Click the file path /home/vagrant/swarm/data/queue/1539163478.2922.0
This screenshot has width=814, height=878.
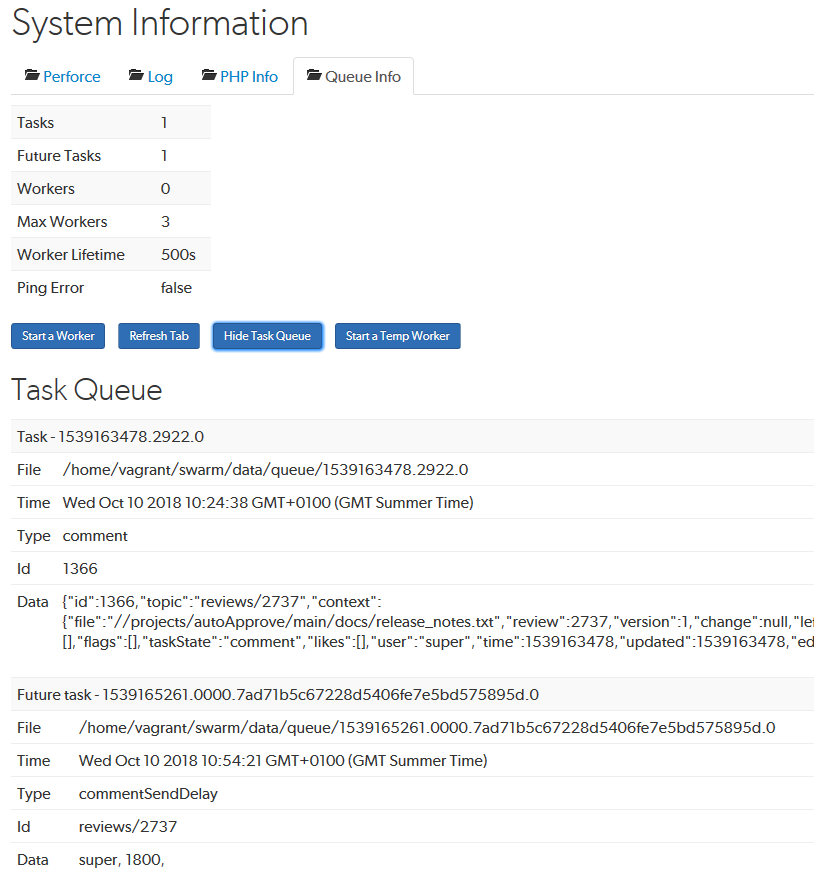265,469
